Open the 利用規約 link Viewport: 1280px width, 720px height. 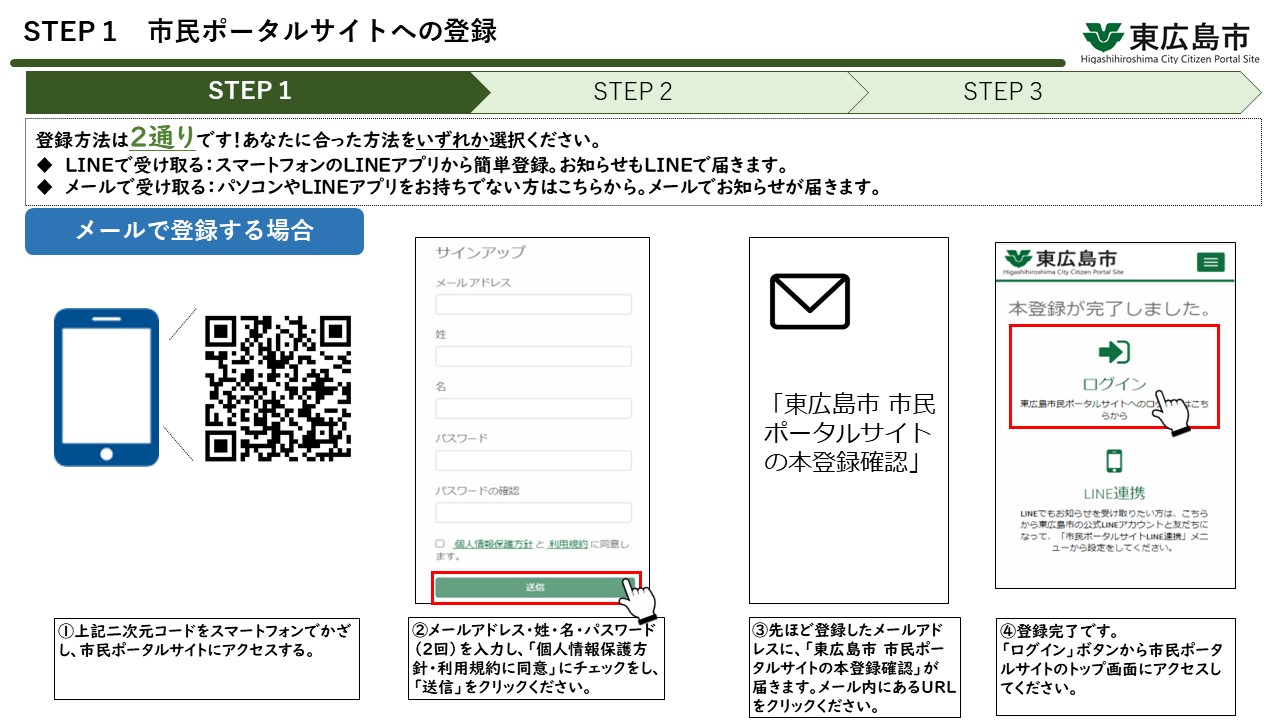(x=568, y=543)
